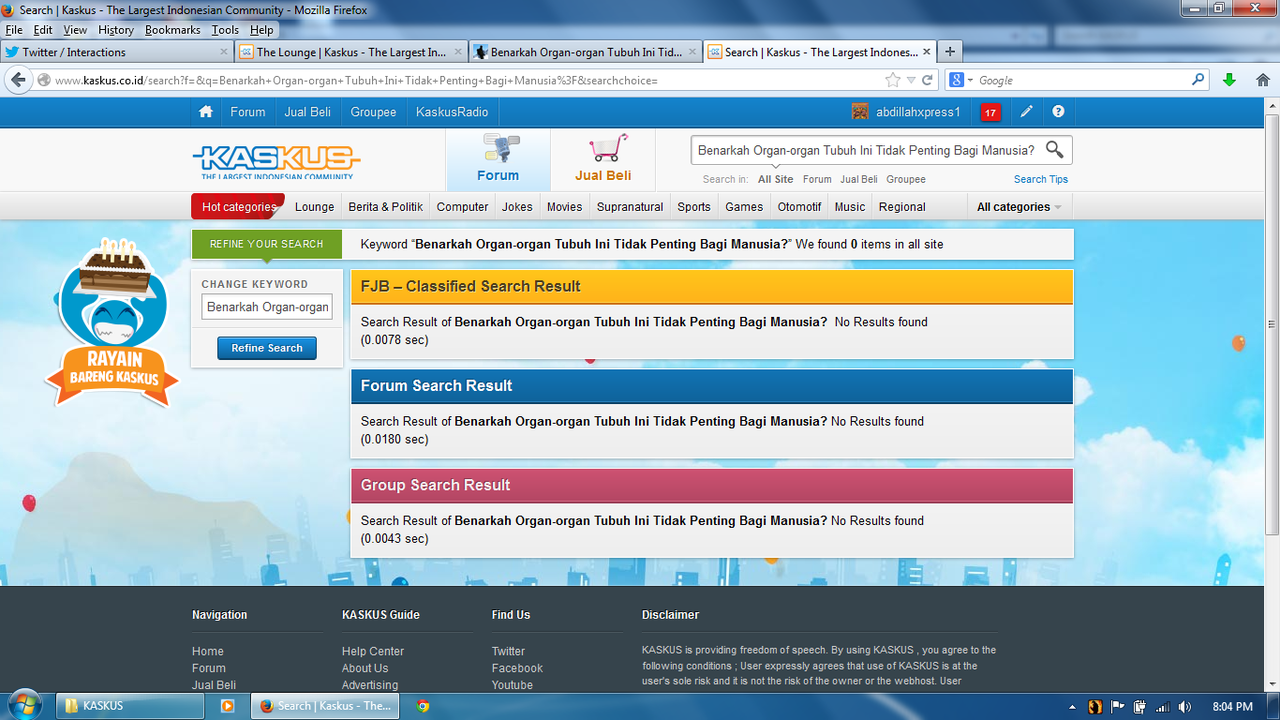Image resolution: width=1280 pixels, height=720 pixels.
Task: Open Firefox downloads green arrow
Action: point(1229,80)
